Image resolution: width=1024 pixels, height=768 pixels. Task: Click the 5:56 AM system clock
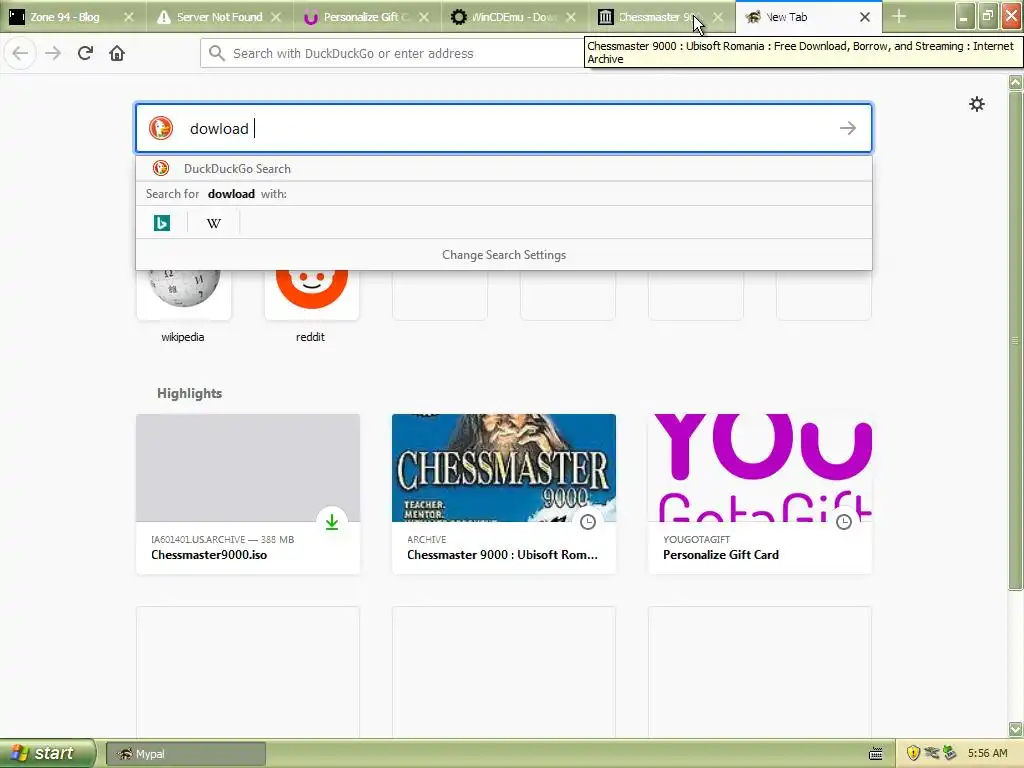coord(987,754)
